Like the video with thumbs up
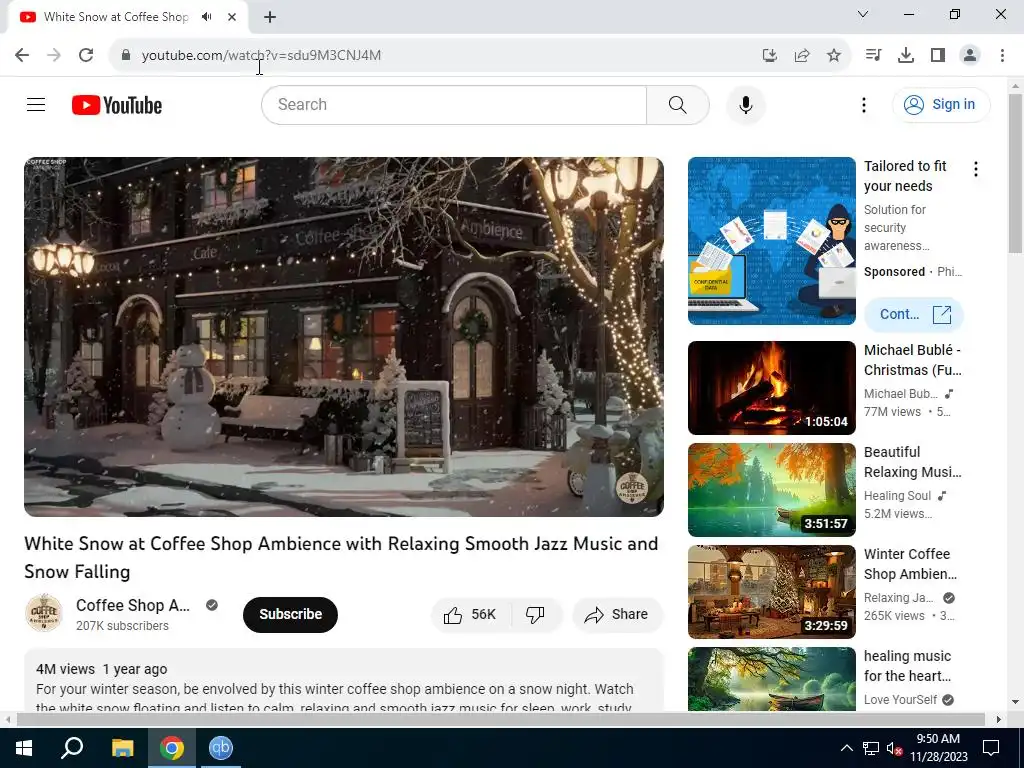 click(x=471, y=615)
